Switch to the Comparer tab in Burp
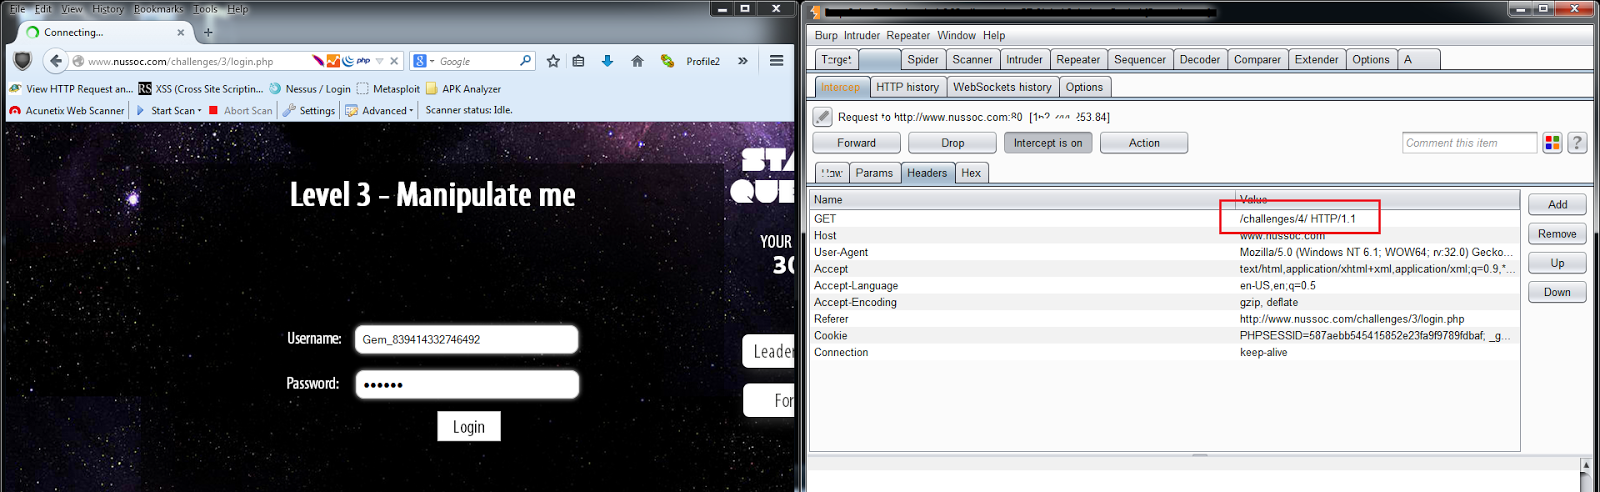This screenshot has height=492, width=1600. click(x=1257, y=59)
